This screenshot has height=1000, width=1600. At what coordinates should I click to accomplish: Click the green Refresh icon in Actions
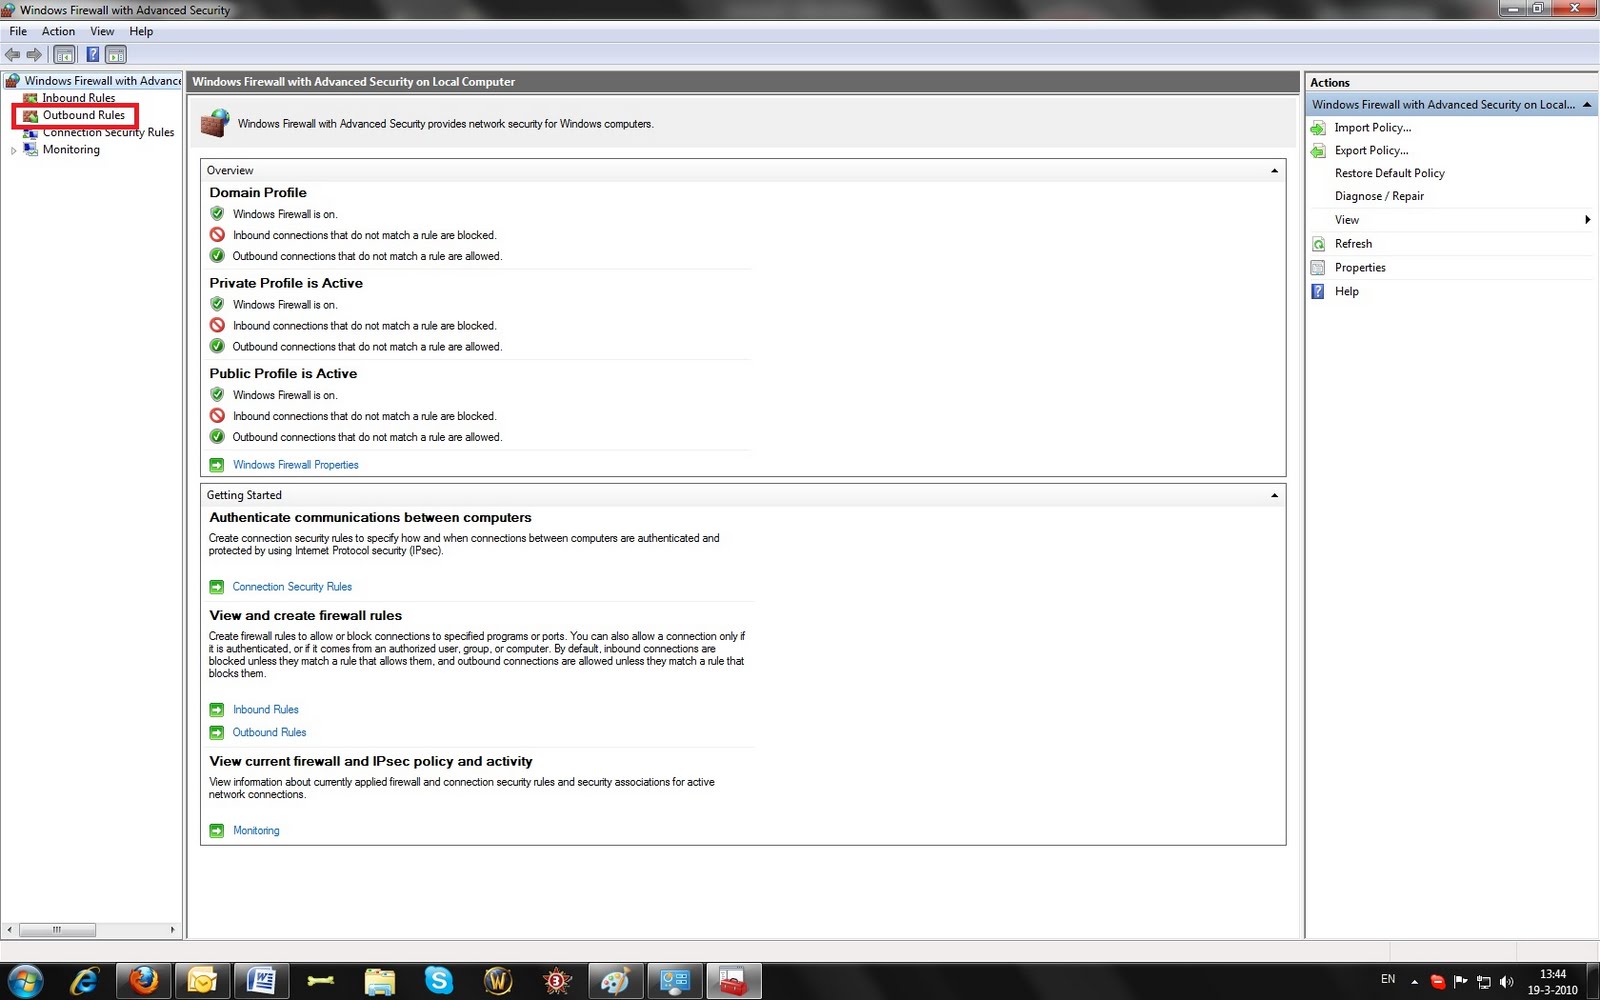[x=1318, y=244]
